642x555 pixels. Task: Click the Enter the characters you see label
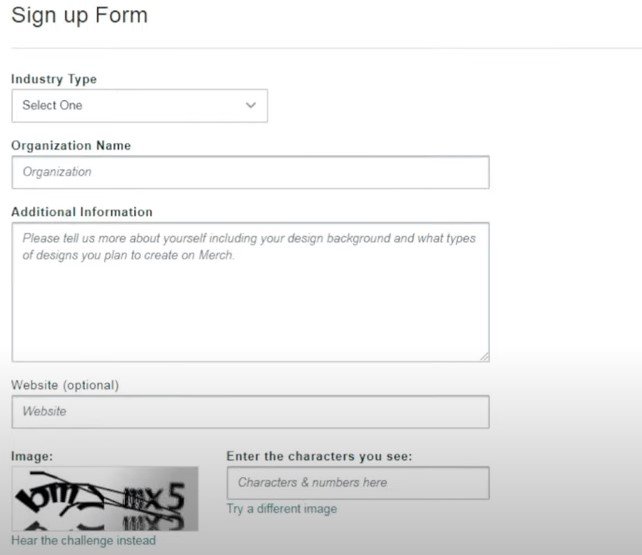(319, 456)
